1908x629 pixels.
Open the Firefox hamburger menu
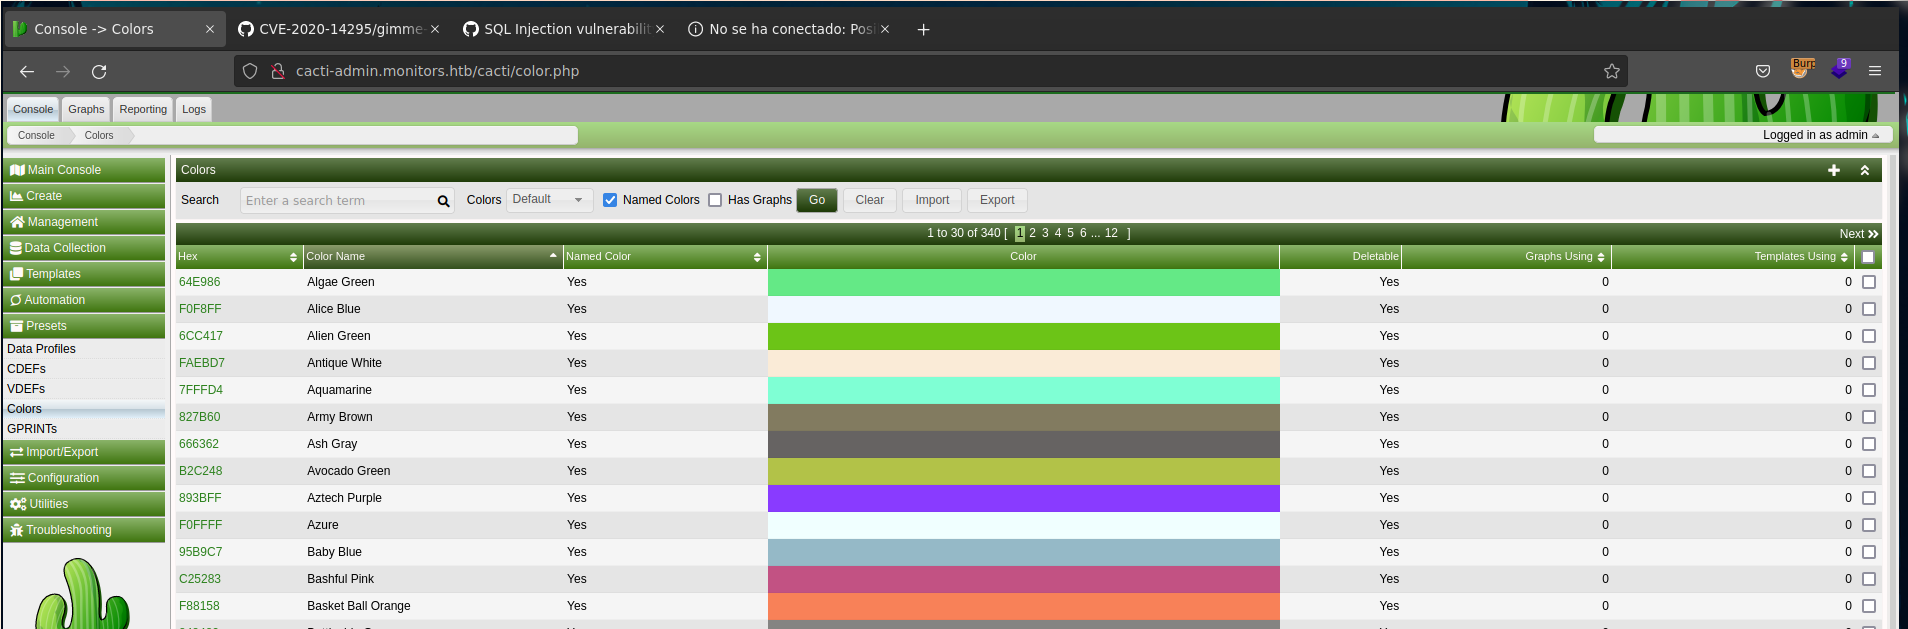coord(1874,71)
